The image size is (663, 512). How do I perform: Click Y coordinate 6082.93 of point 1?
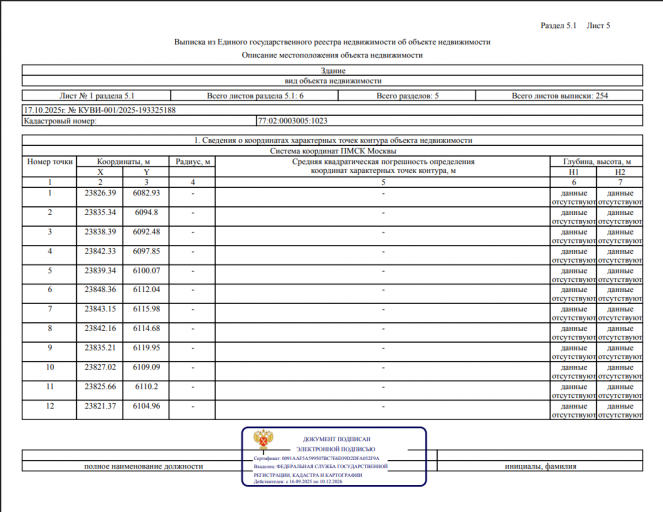pyautogui.click(x=146, y=193)
